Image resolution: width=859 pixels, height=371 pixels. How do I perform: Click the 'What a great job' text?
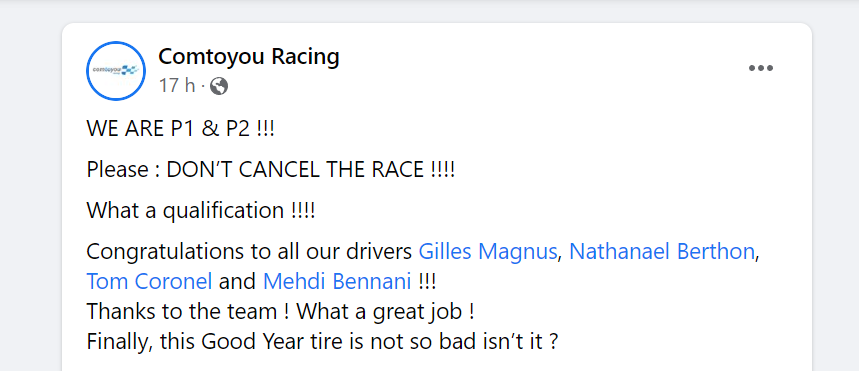coord(386,312)
